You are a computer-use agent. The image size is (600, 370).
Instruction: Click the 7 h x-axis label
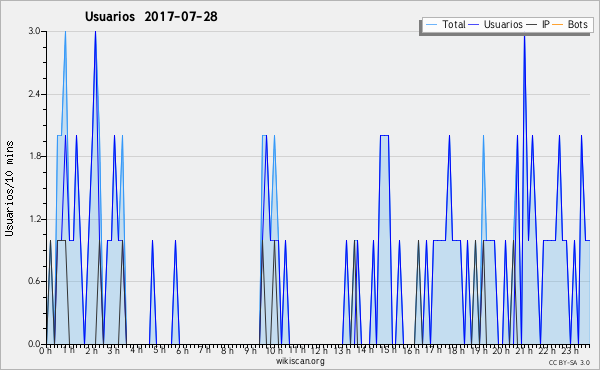204,350
